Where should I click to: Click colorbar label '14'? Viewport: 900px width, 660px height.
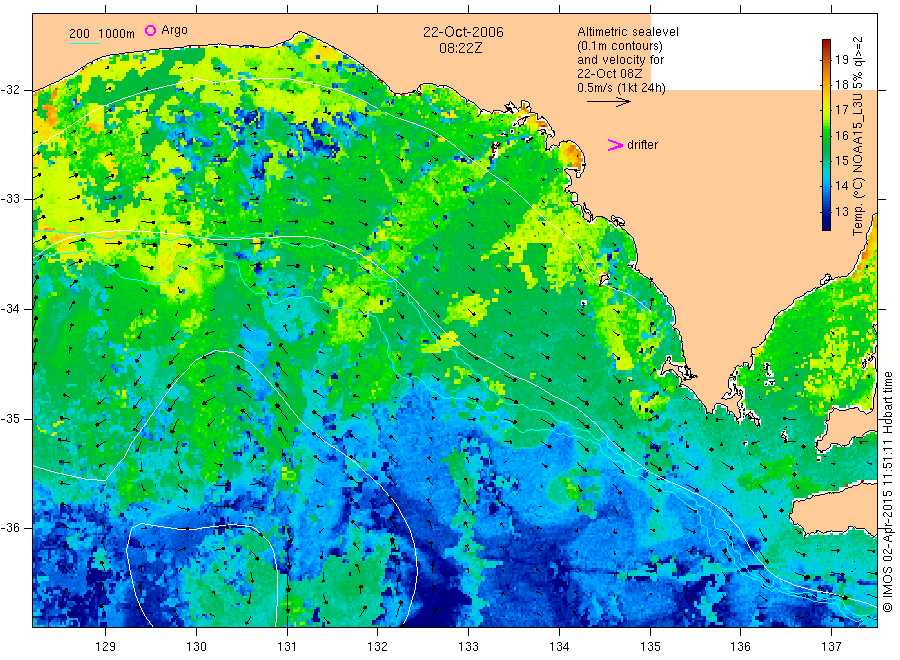coord(841,185)
